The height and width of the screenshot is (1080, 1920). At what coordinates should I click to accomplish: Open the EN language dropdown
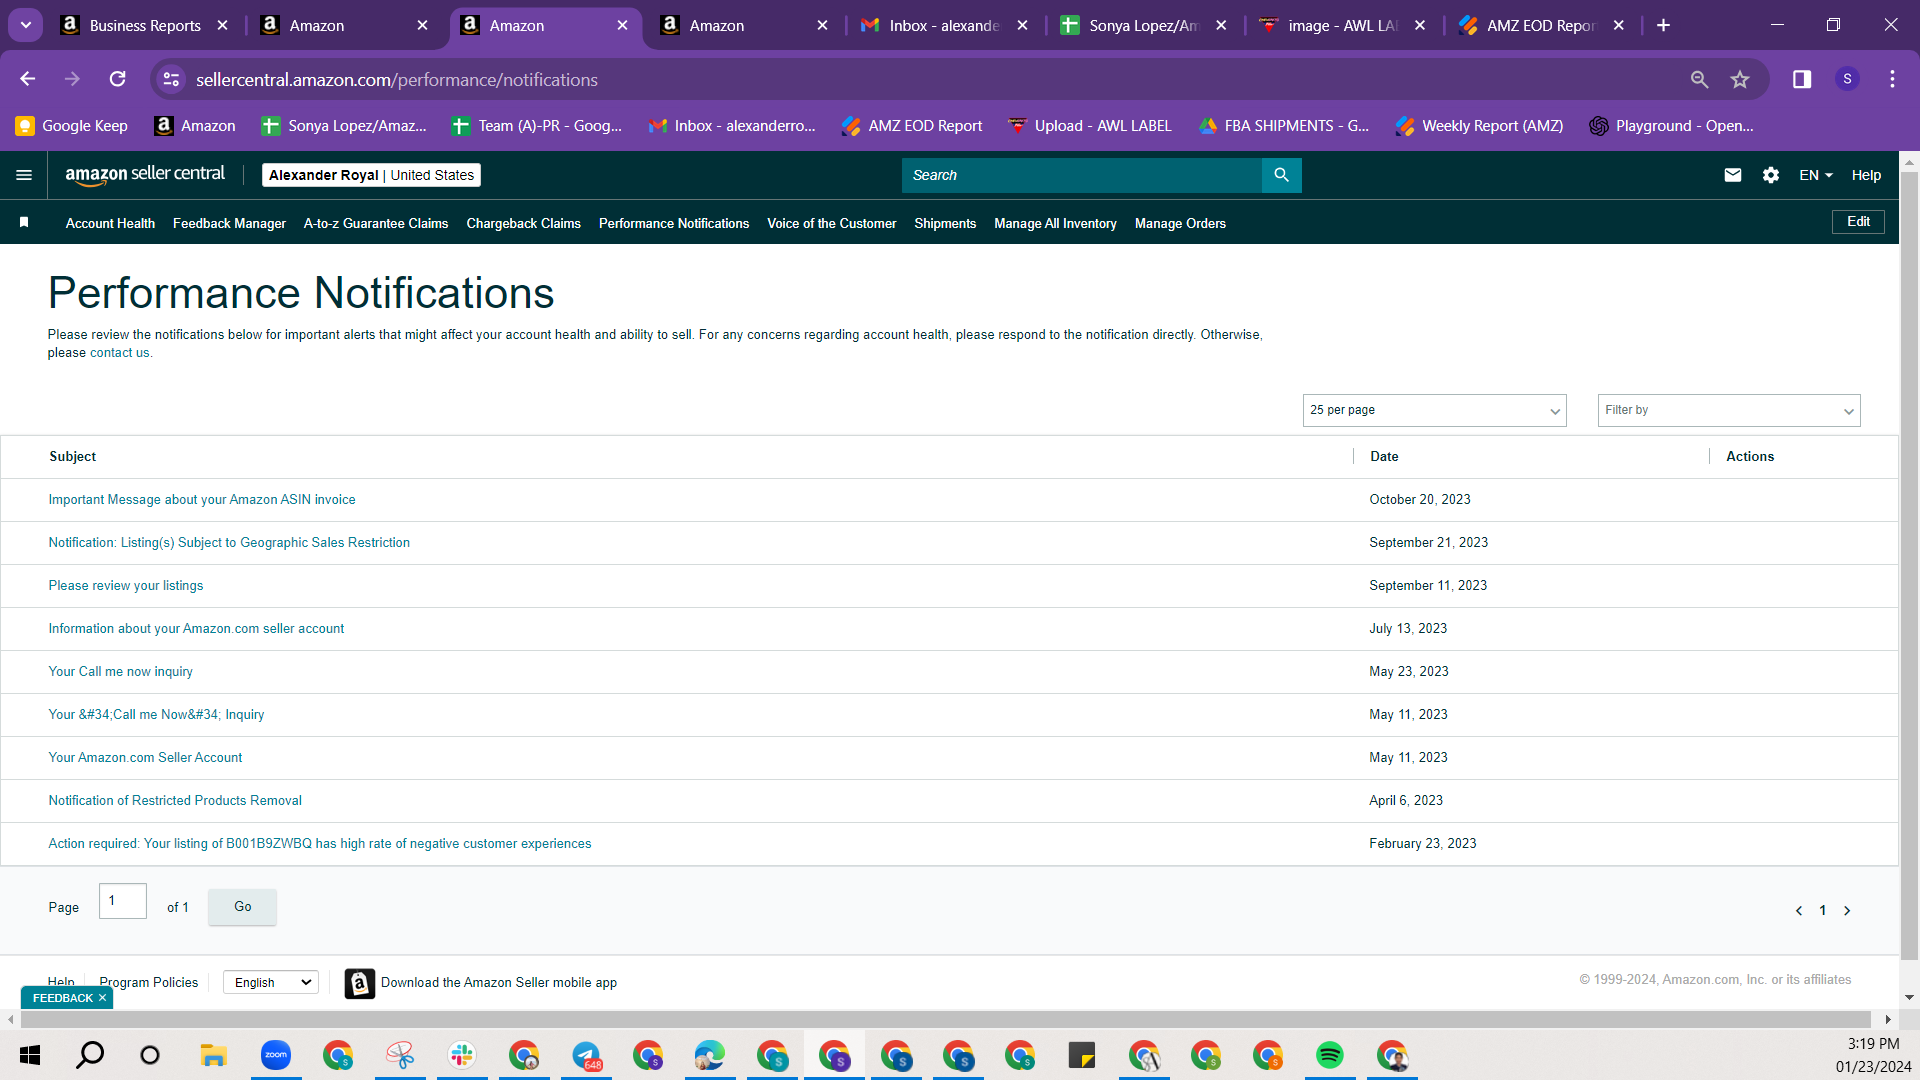click(1815, 175)
